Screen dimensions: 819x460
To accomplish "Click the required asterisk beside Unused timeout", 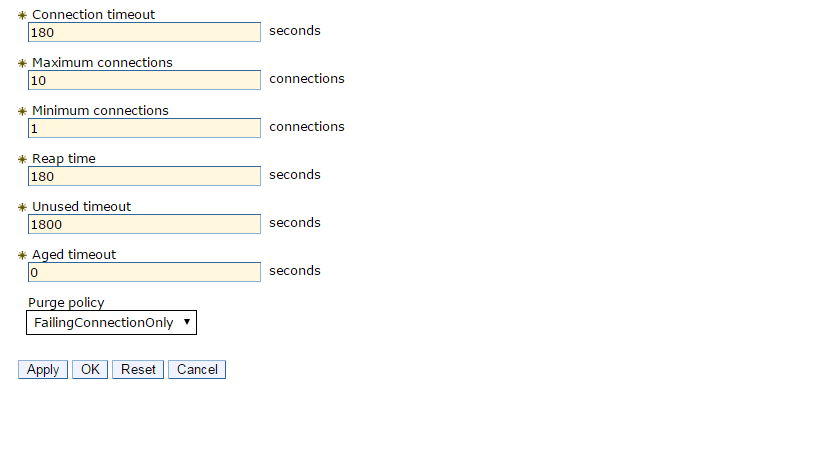I will [x=22, y=208].
